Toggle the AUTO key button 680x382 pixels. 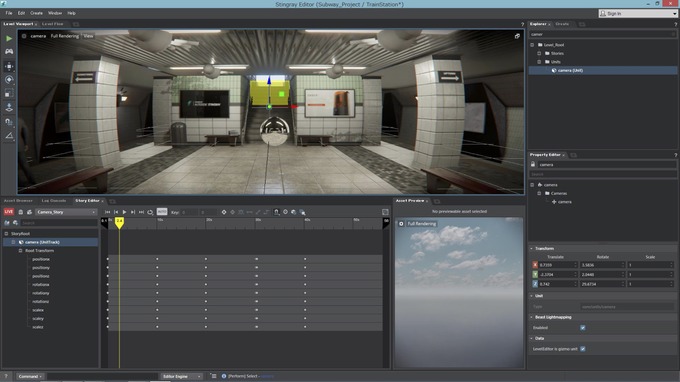[162, 212]
